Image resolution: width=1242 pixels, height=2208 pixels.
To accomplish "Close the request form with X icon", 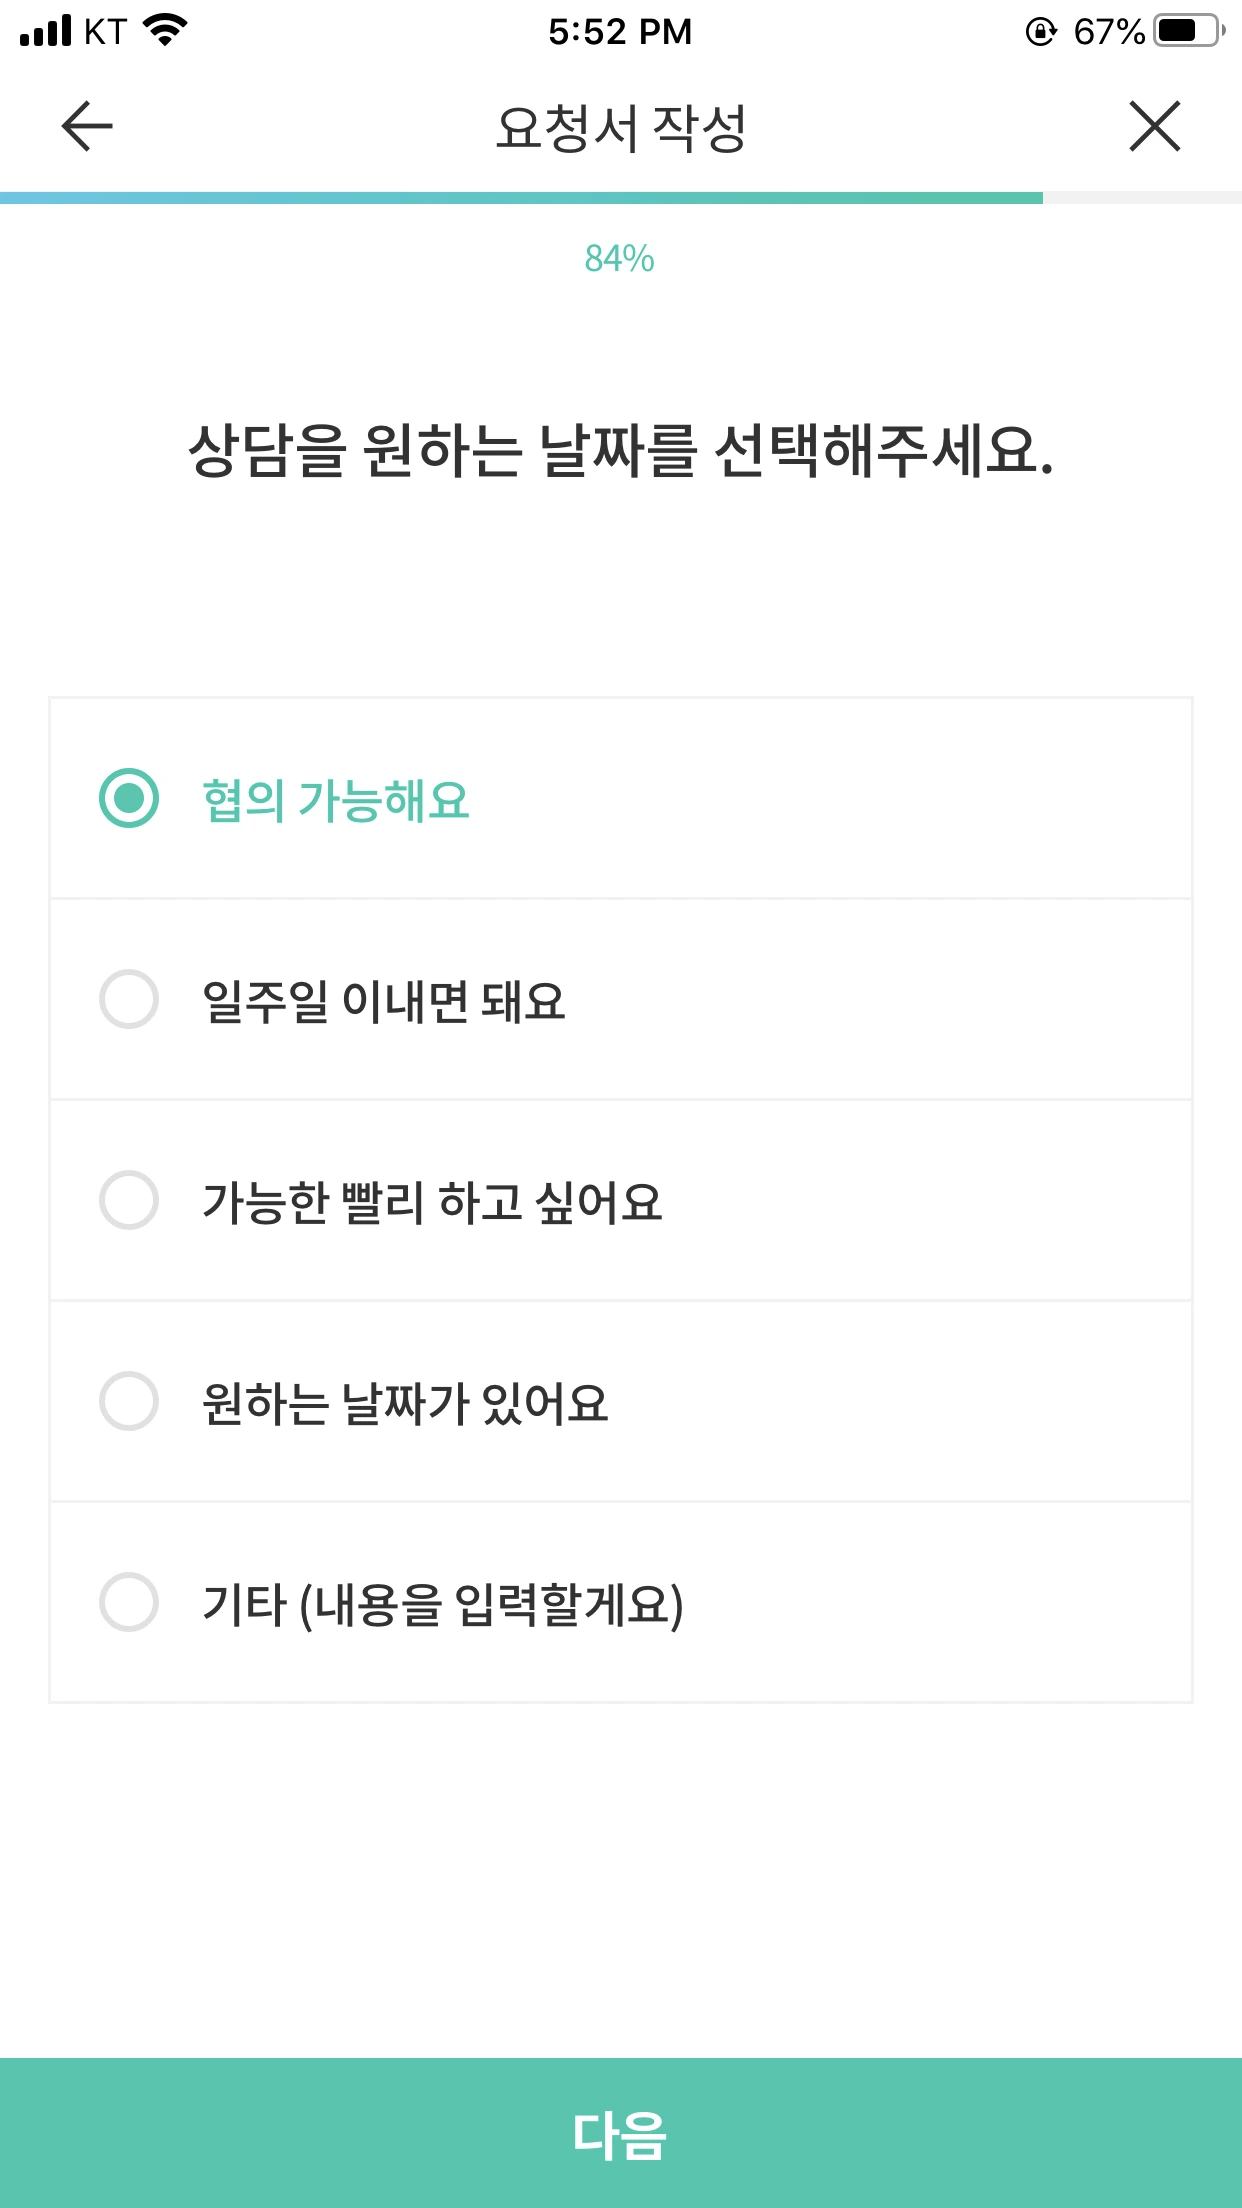I will point(1155,127).
